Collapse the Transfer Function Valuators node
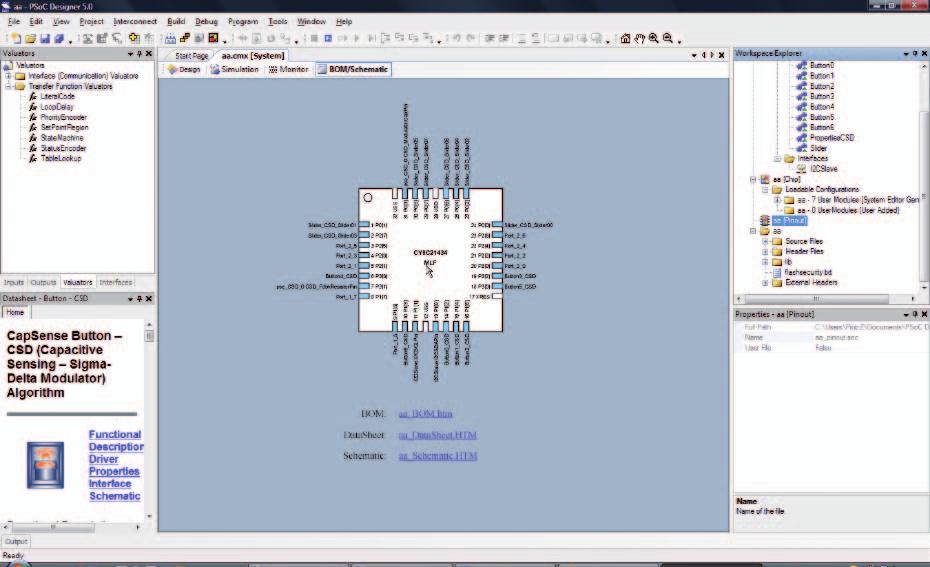Screen dimensions: 930x567 coord(8,87)
